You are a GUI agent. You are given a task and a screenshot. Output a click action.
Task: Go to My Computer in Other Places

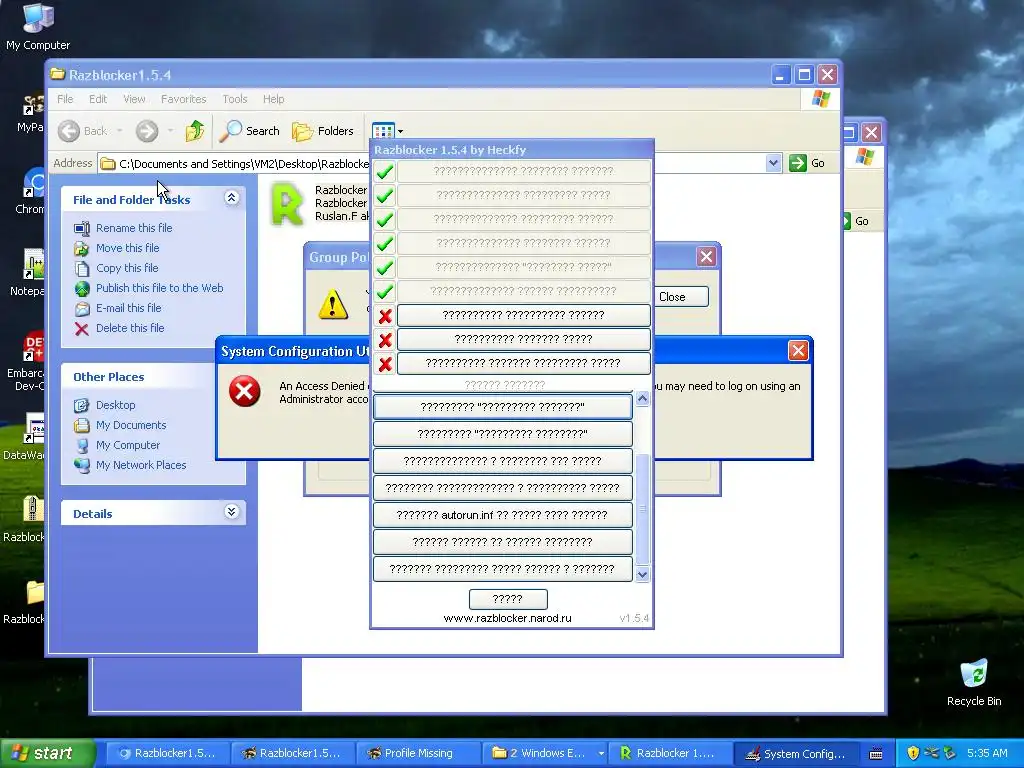[128, 445]
